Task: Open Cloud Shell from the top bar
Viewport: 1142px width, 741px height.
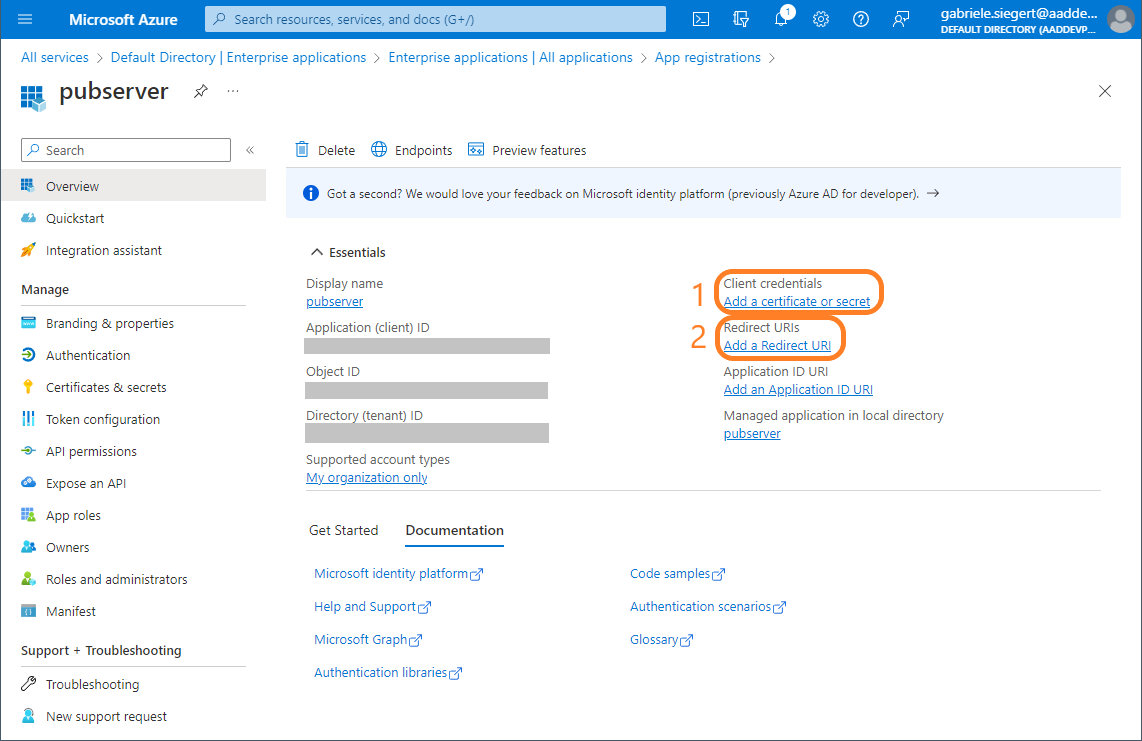Action: coord(702,19)
